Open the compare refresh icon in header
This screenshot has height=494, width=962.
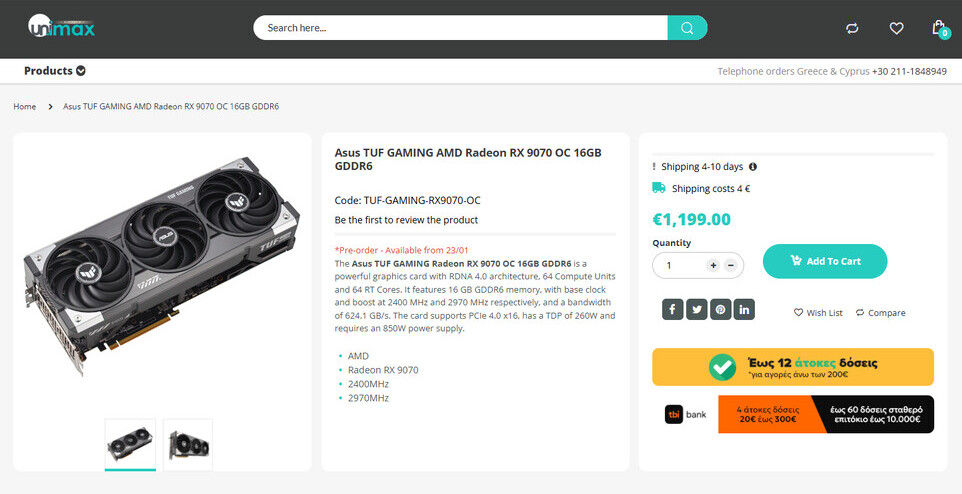(x=852, y=28)
